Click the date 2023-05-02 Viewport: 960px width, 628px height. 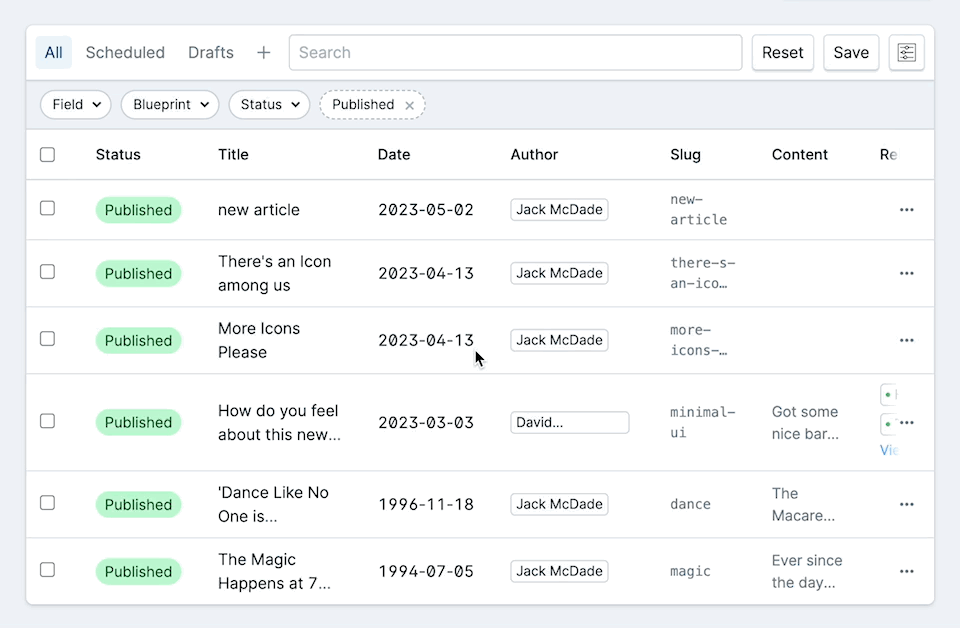pos(426,210)
